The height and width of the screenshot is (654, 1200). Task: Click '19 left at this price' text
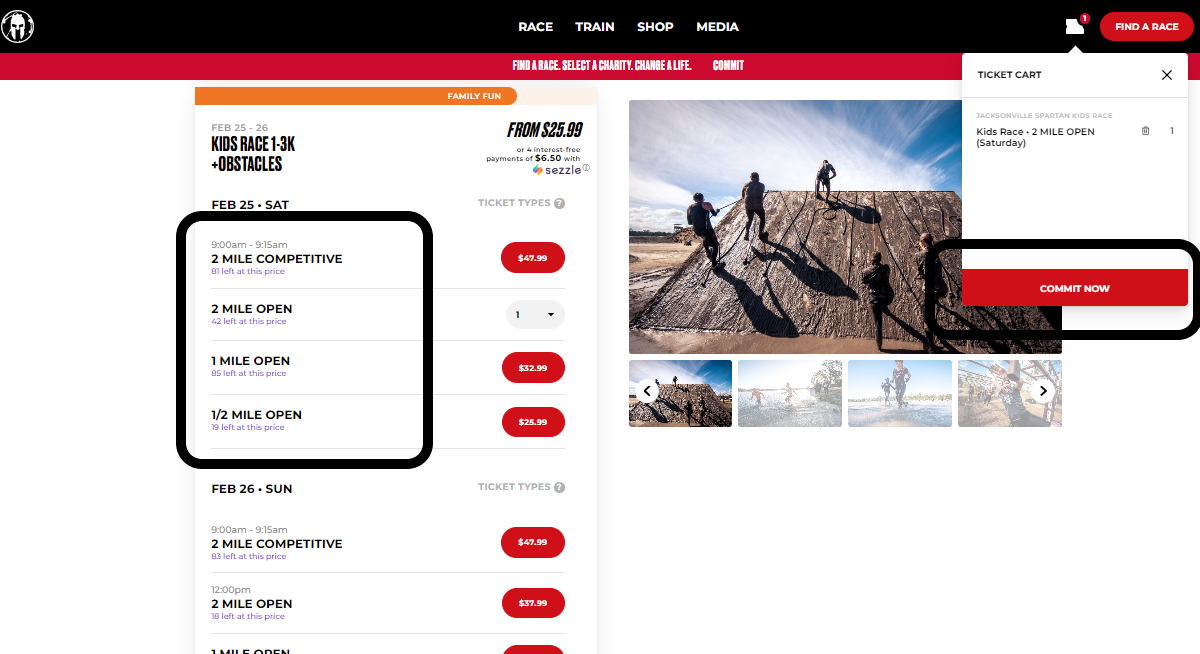248,428
